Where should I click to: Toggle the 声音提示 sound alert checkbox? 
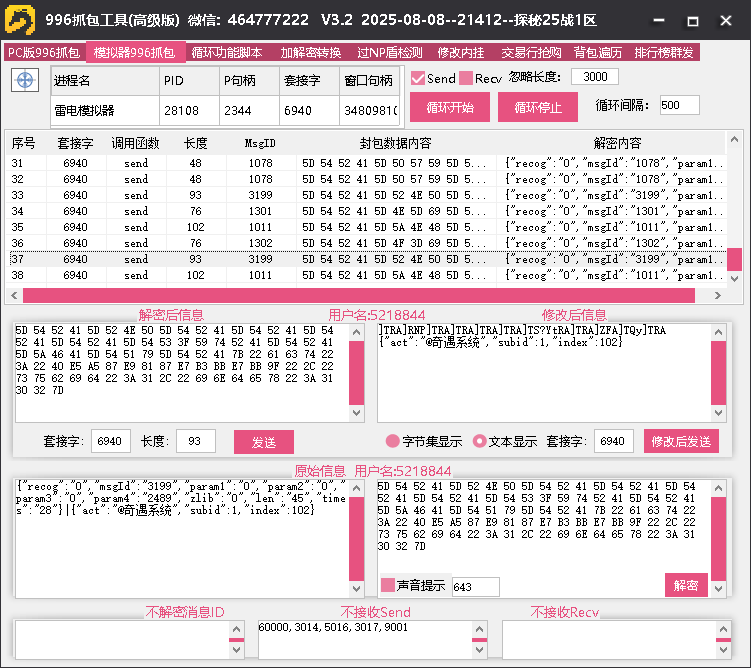388,586
